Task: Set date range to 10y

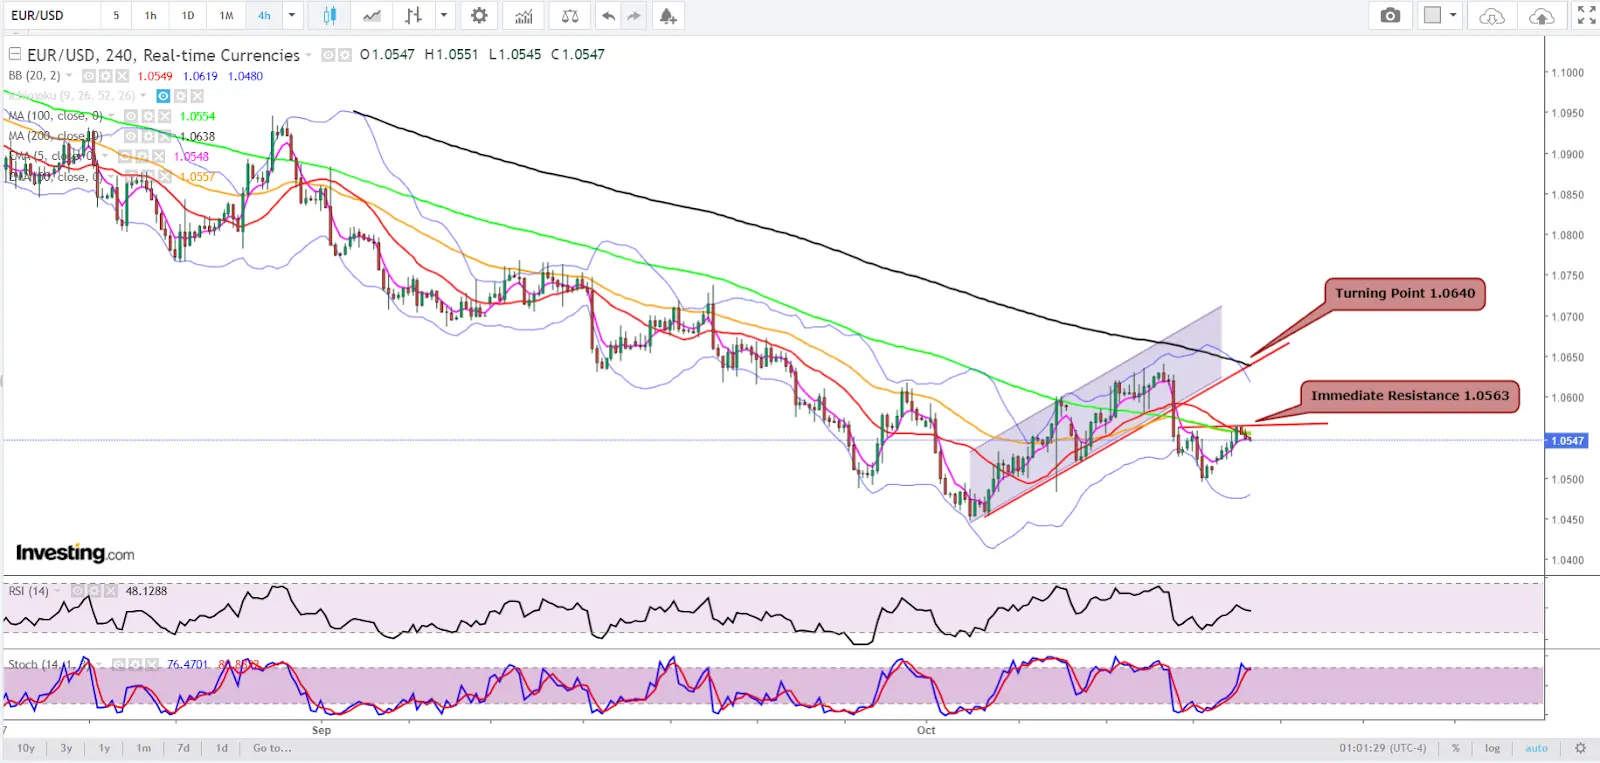Action: (x=26, y=748)
